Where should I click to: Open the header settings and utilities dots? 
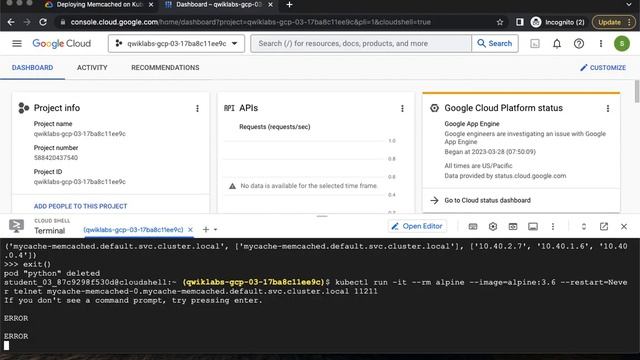(x=601, y=44)
